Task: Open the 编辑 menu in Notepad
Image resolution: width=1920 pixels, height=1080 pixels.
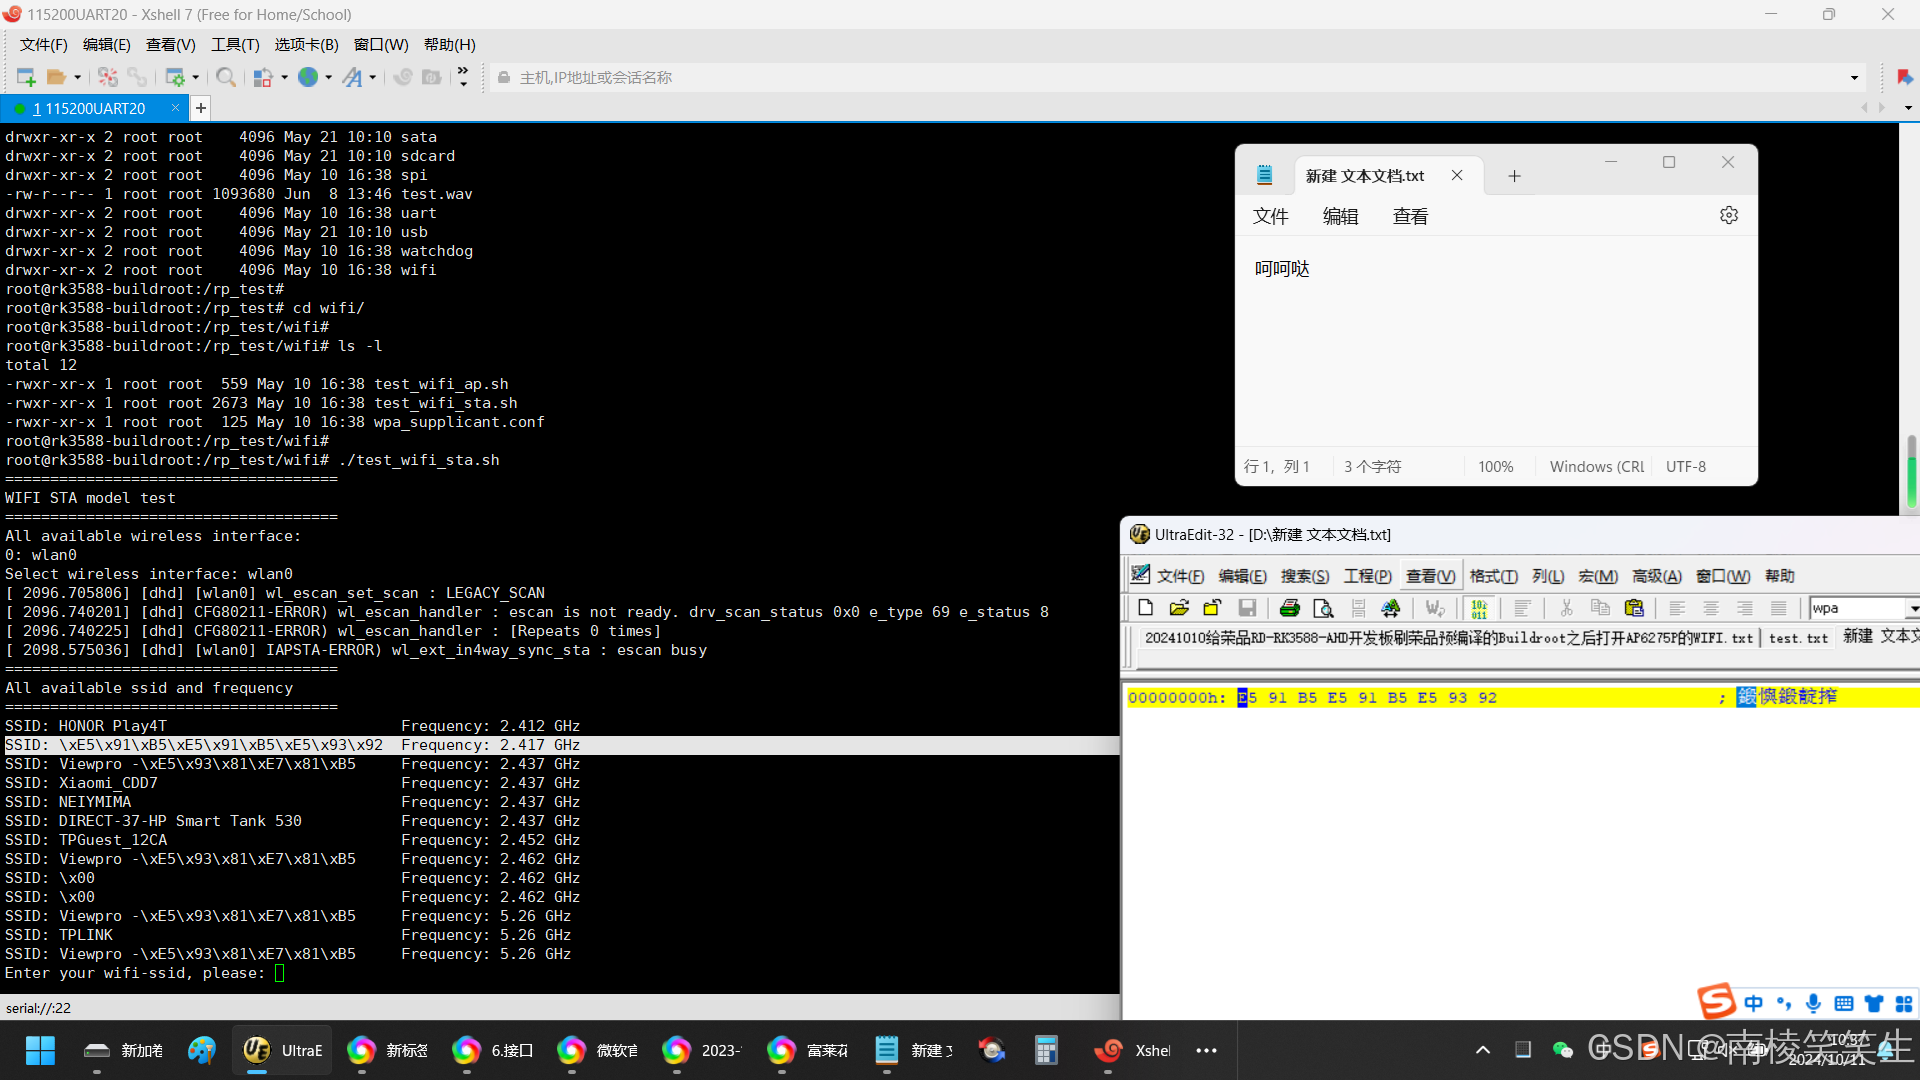Action: click(x=1340, y=216)
